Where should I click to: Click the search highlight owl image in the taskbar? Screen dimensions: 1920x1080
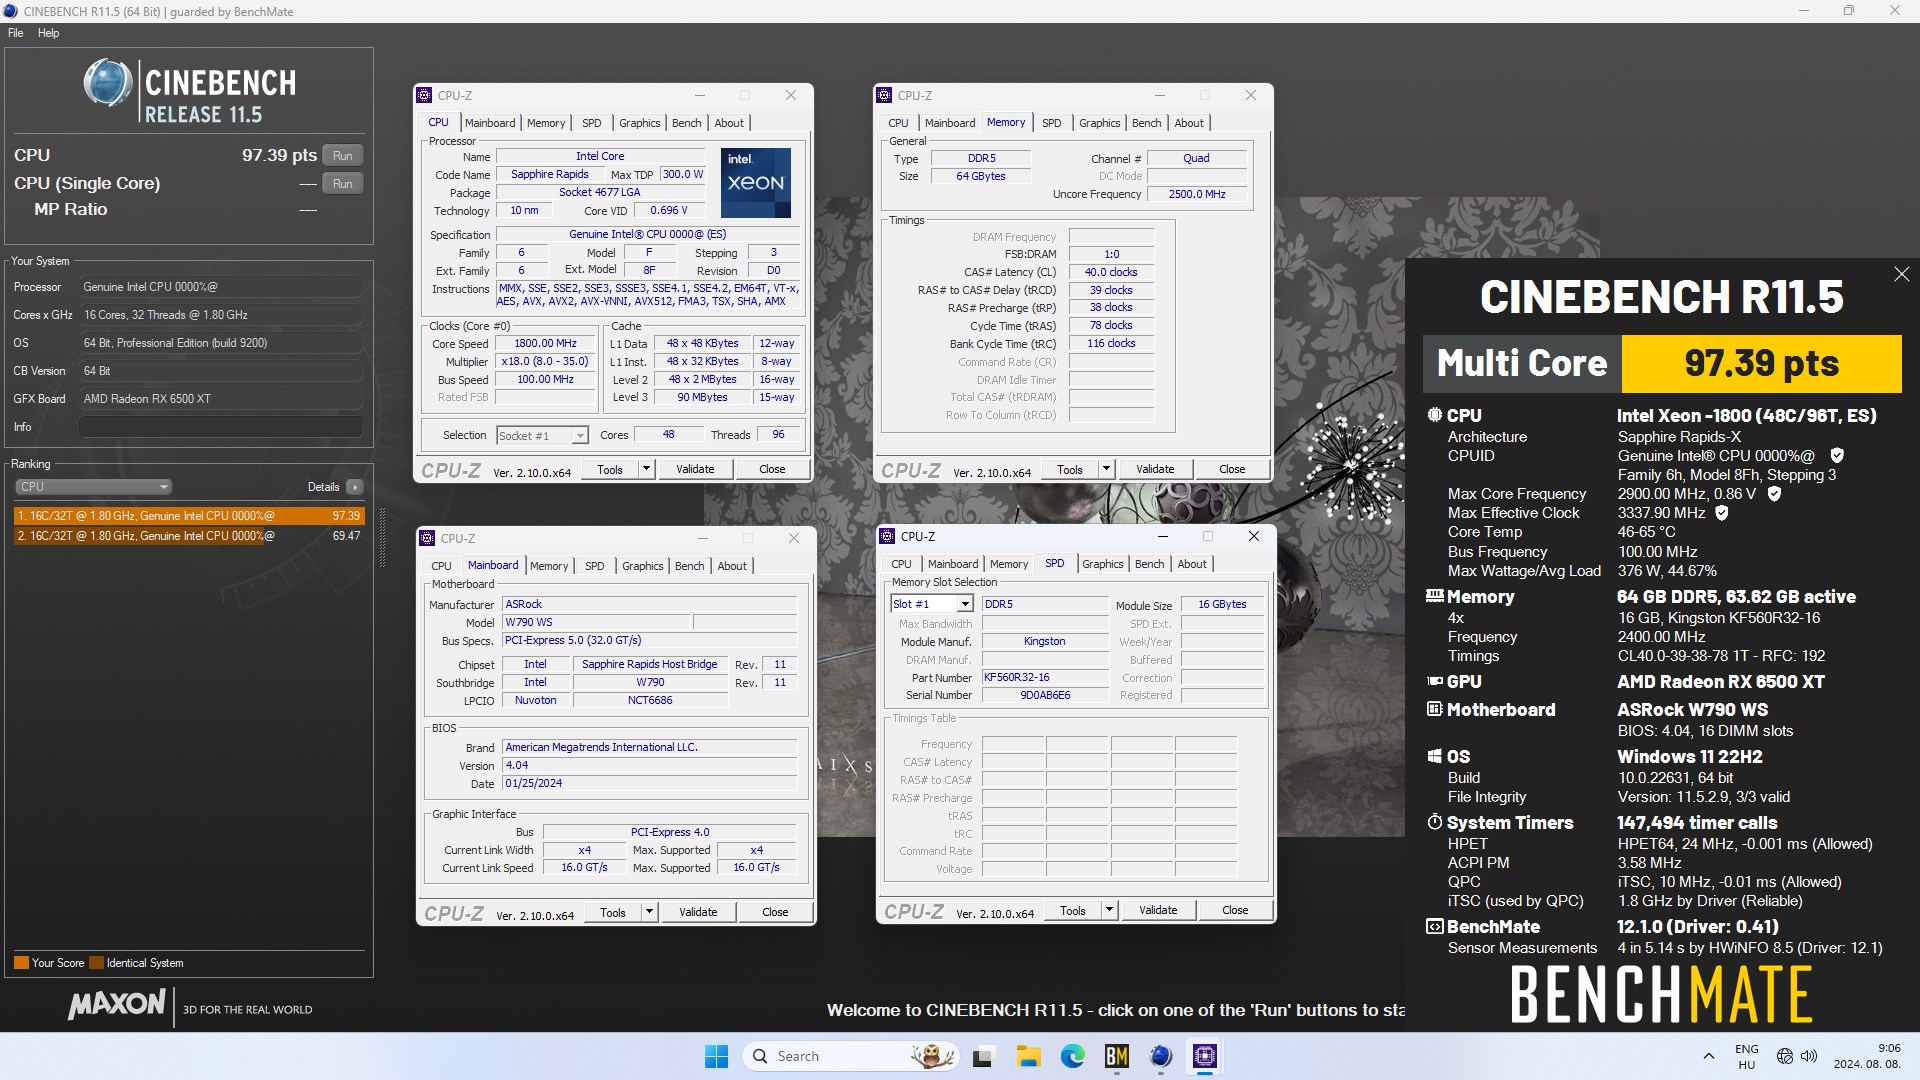pyautogui.click(x=932, y=1056)
